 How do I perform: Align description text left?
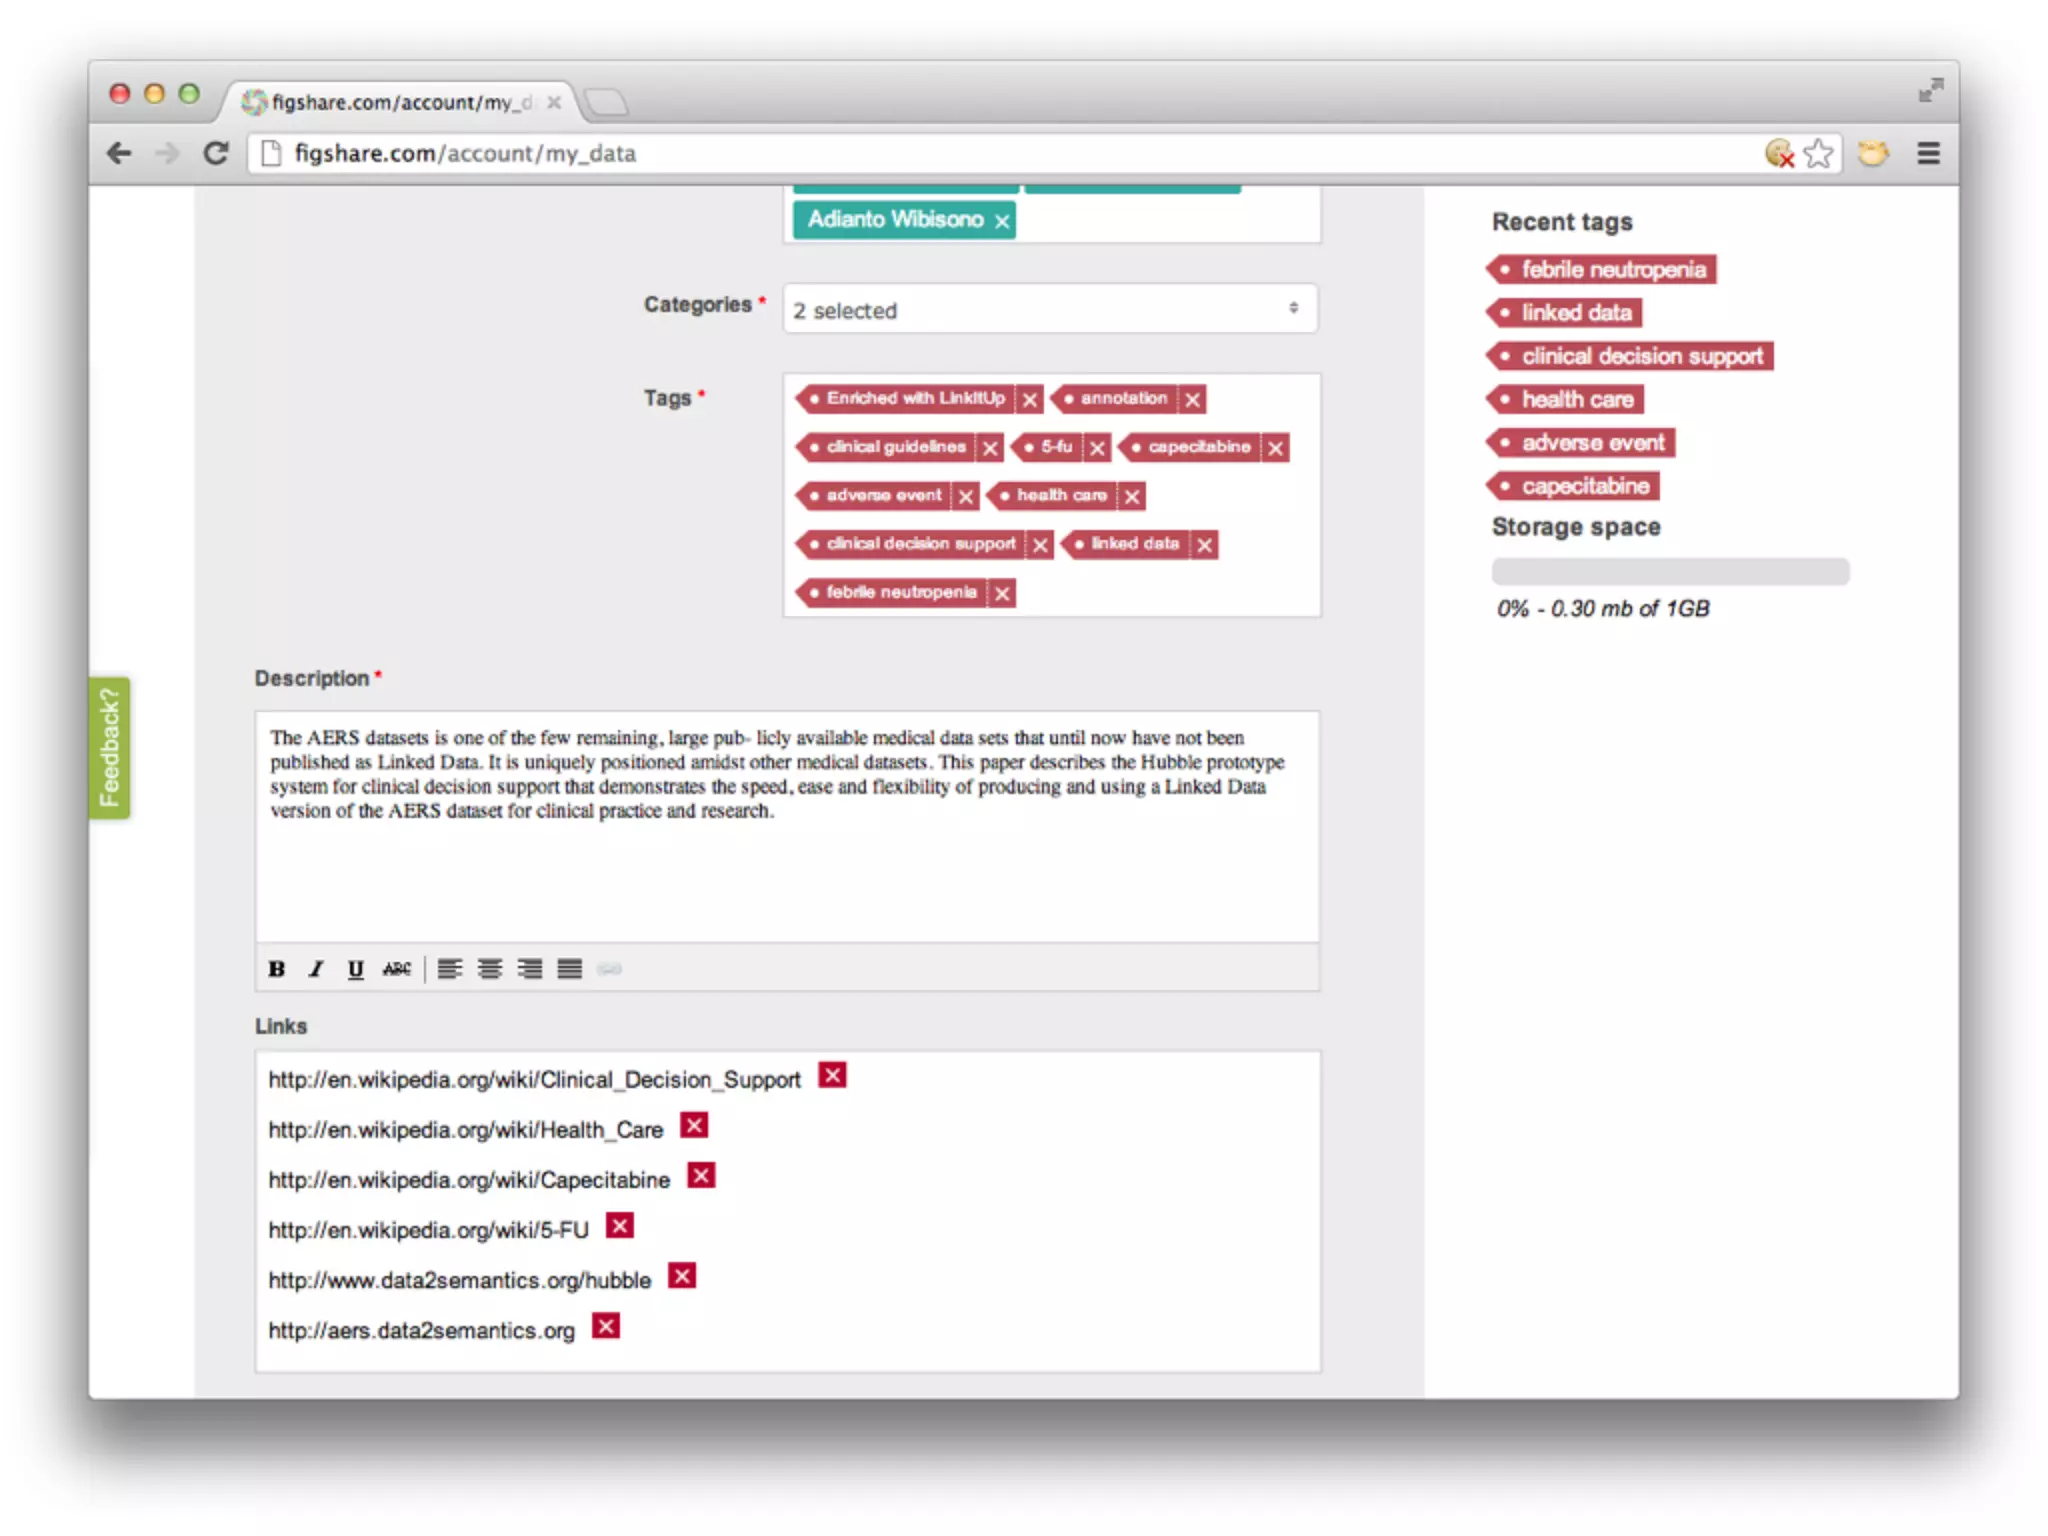449,968
